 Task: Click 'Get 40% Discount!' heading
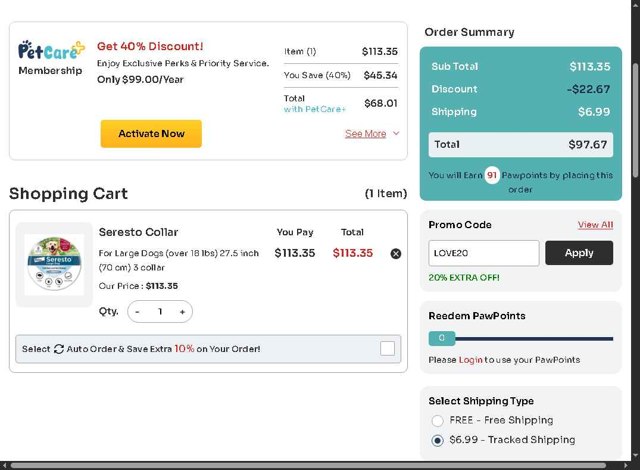[x=150, y=46]
